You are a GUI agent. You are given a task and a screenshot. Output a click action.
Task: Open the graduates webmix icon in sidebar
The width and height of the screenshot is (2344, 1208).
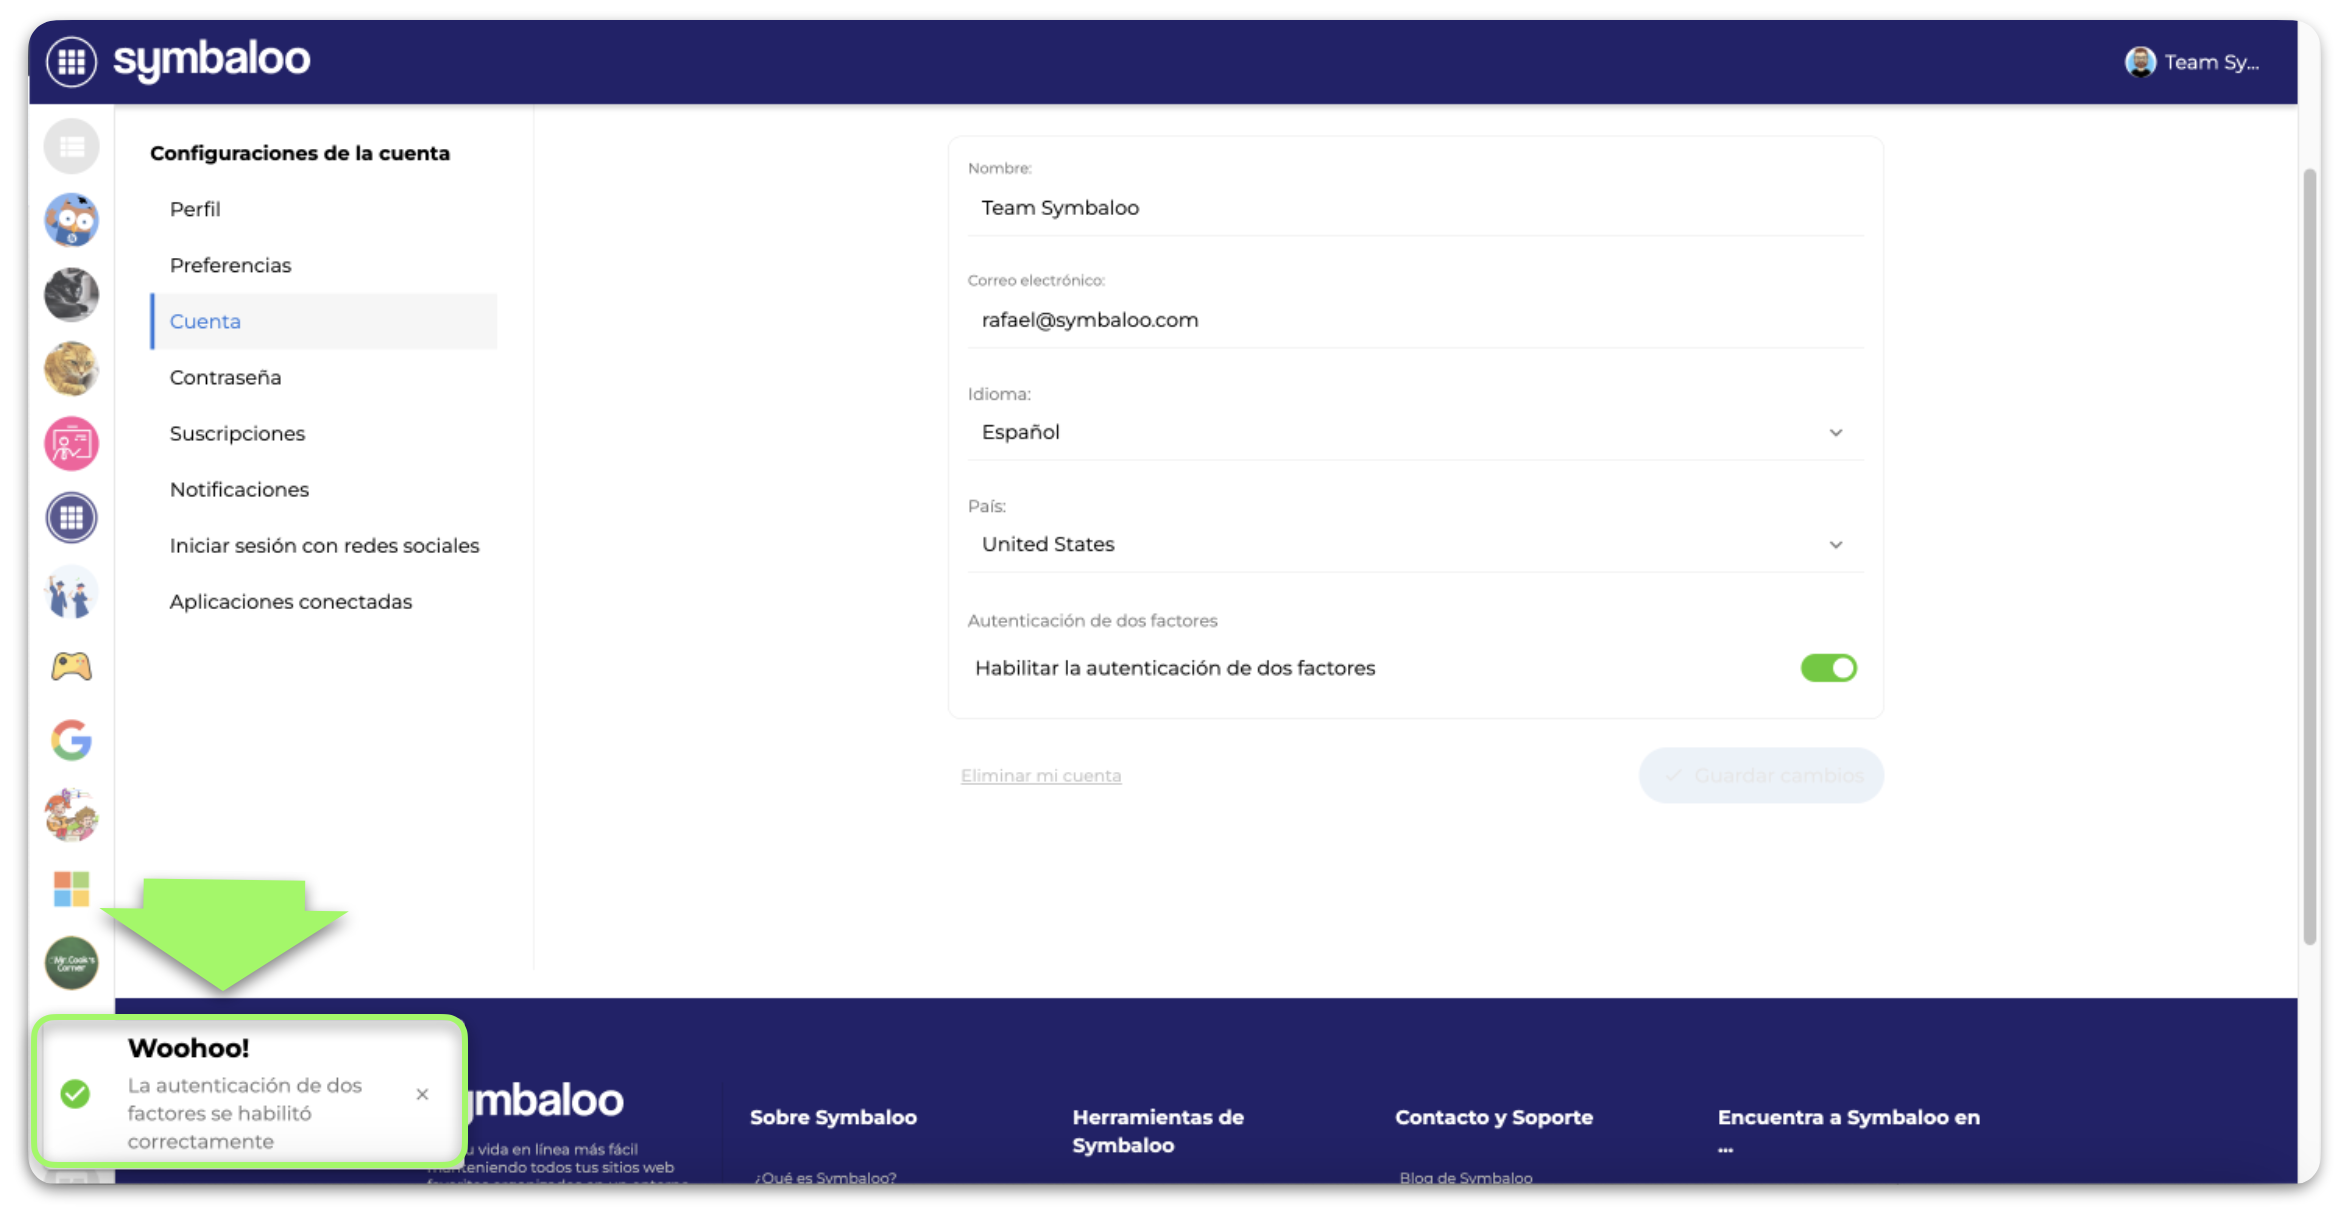coord(72,592)
